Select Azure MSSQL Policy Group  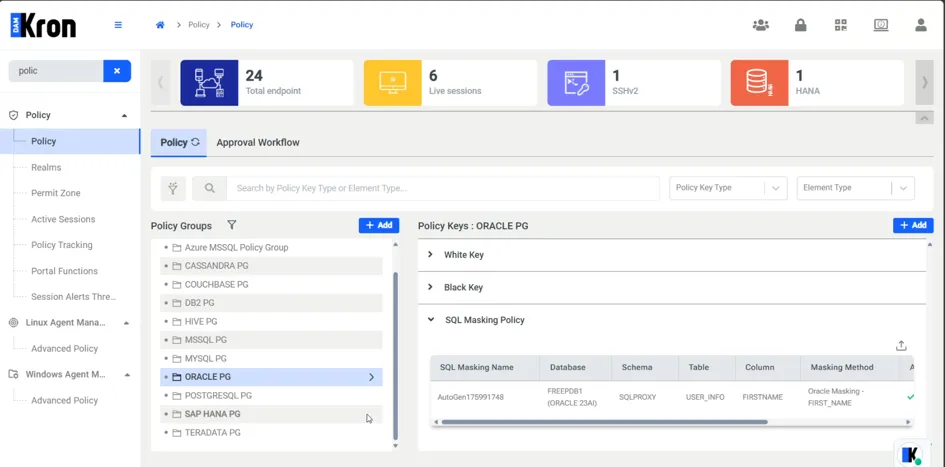click(271, 248)
